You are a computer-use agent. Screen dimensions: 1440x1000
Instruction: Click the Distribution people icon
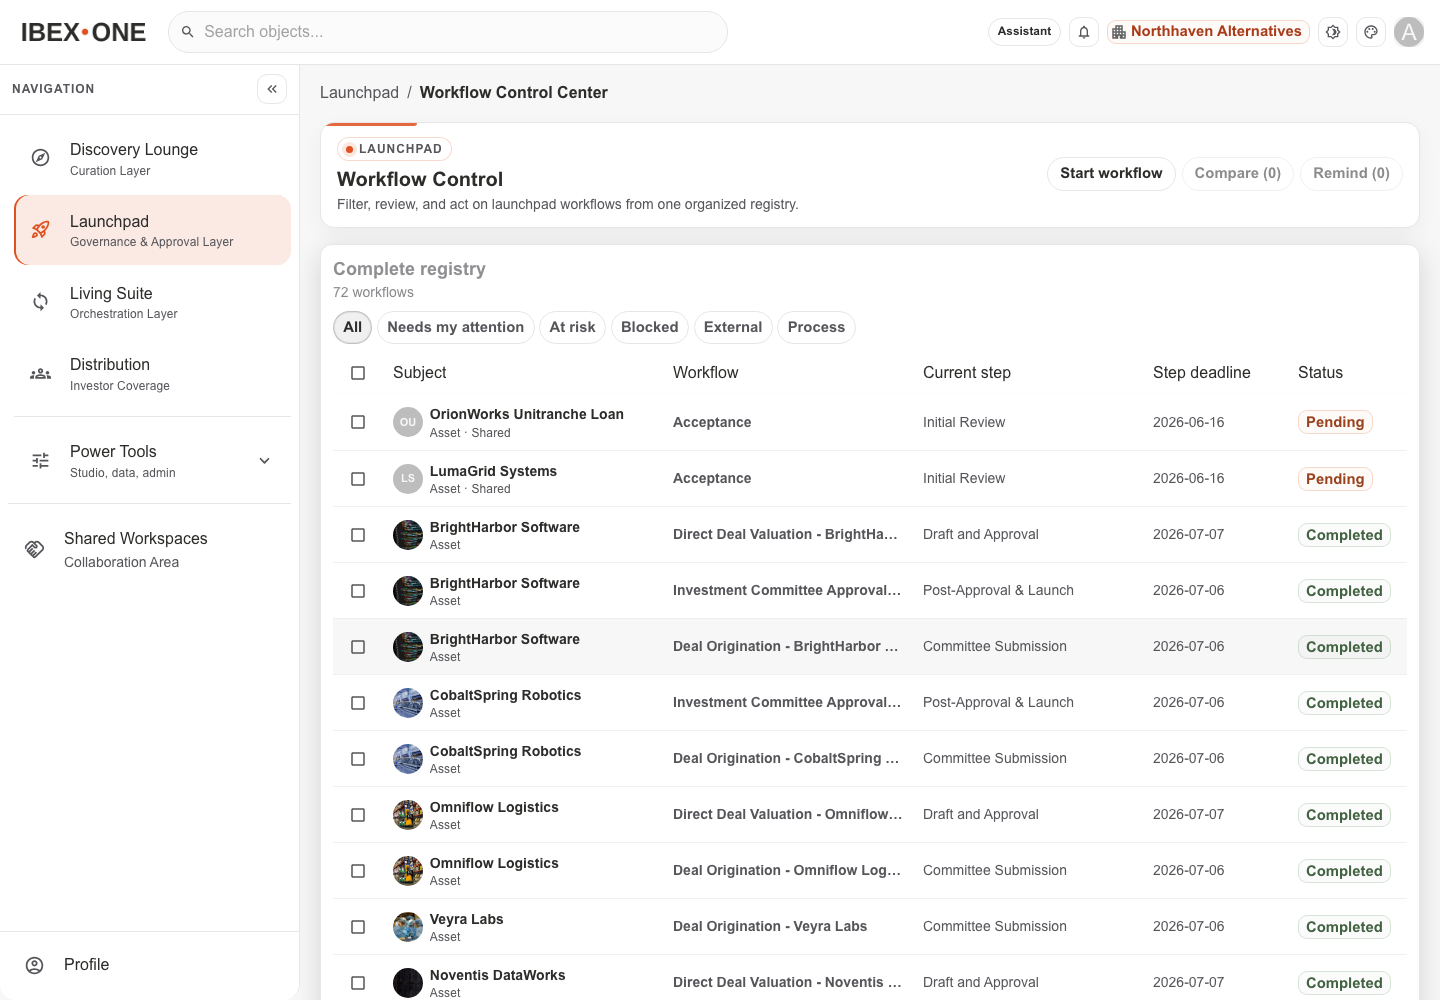[x=40, y=374]
